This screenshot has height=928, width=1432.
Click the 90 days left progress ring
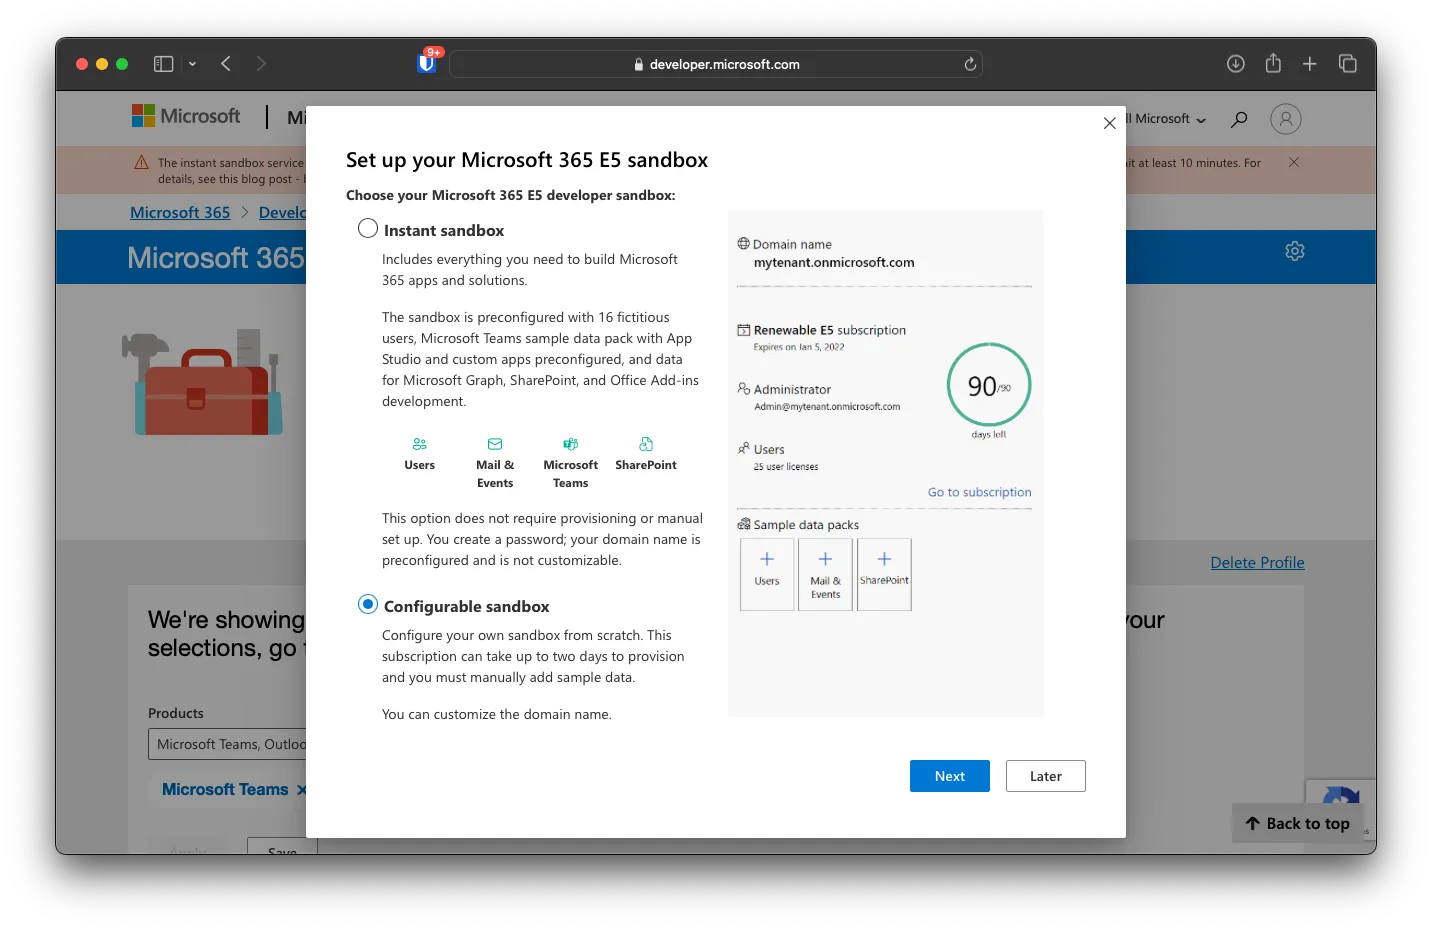point(988,385)
